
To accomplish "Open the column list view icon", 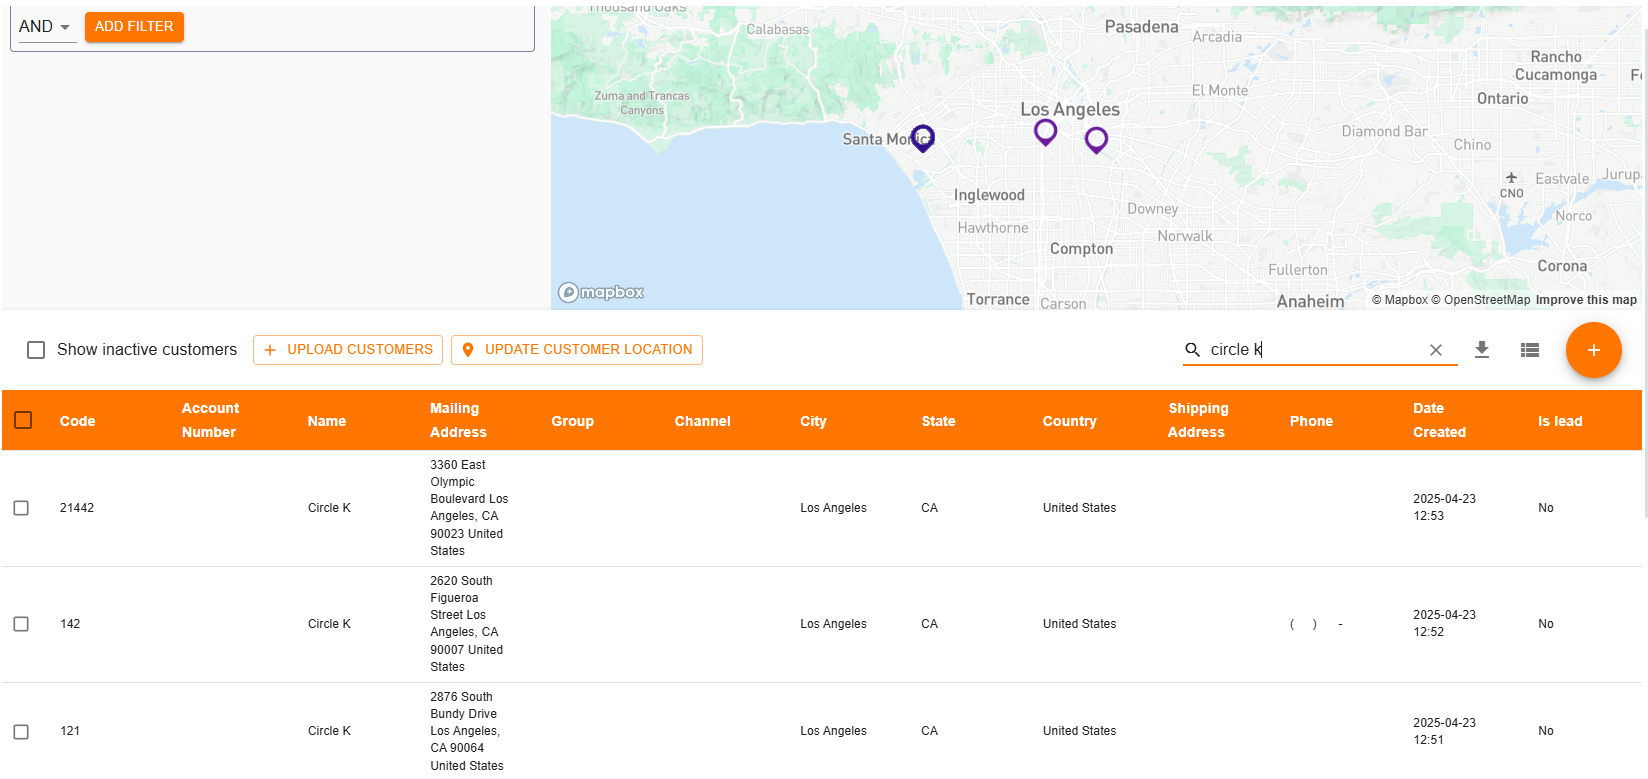I will [x=1530, y=350].
